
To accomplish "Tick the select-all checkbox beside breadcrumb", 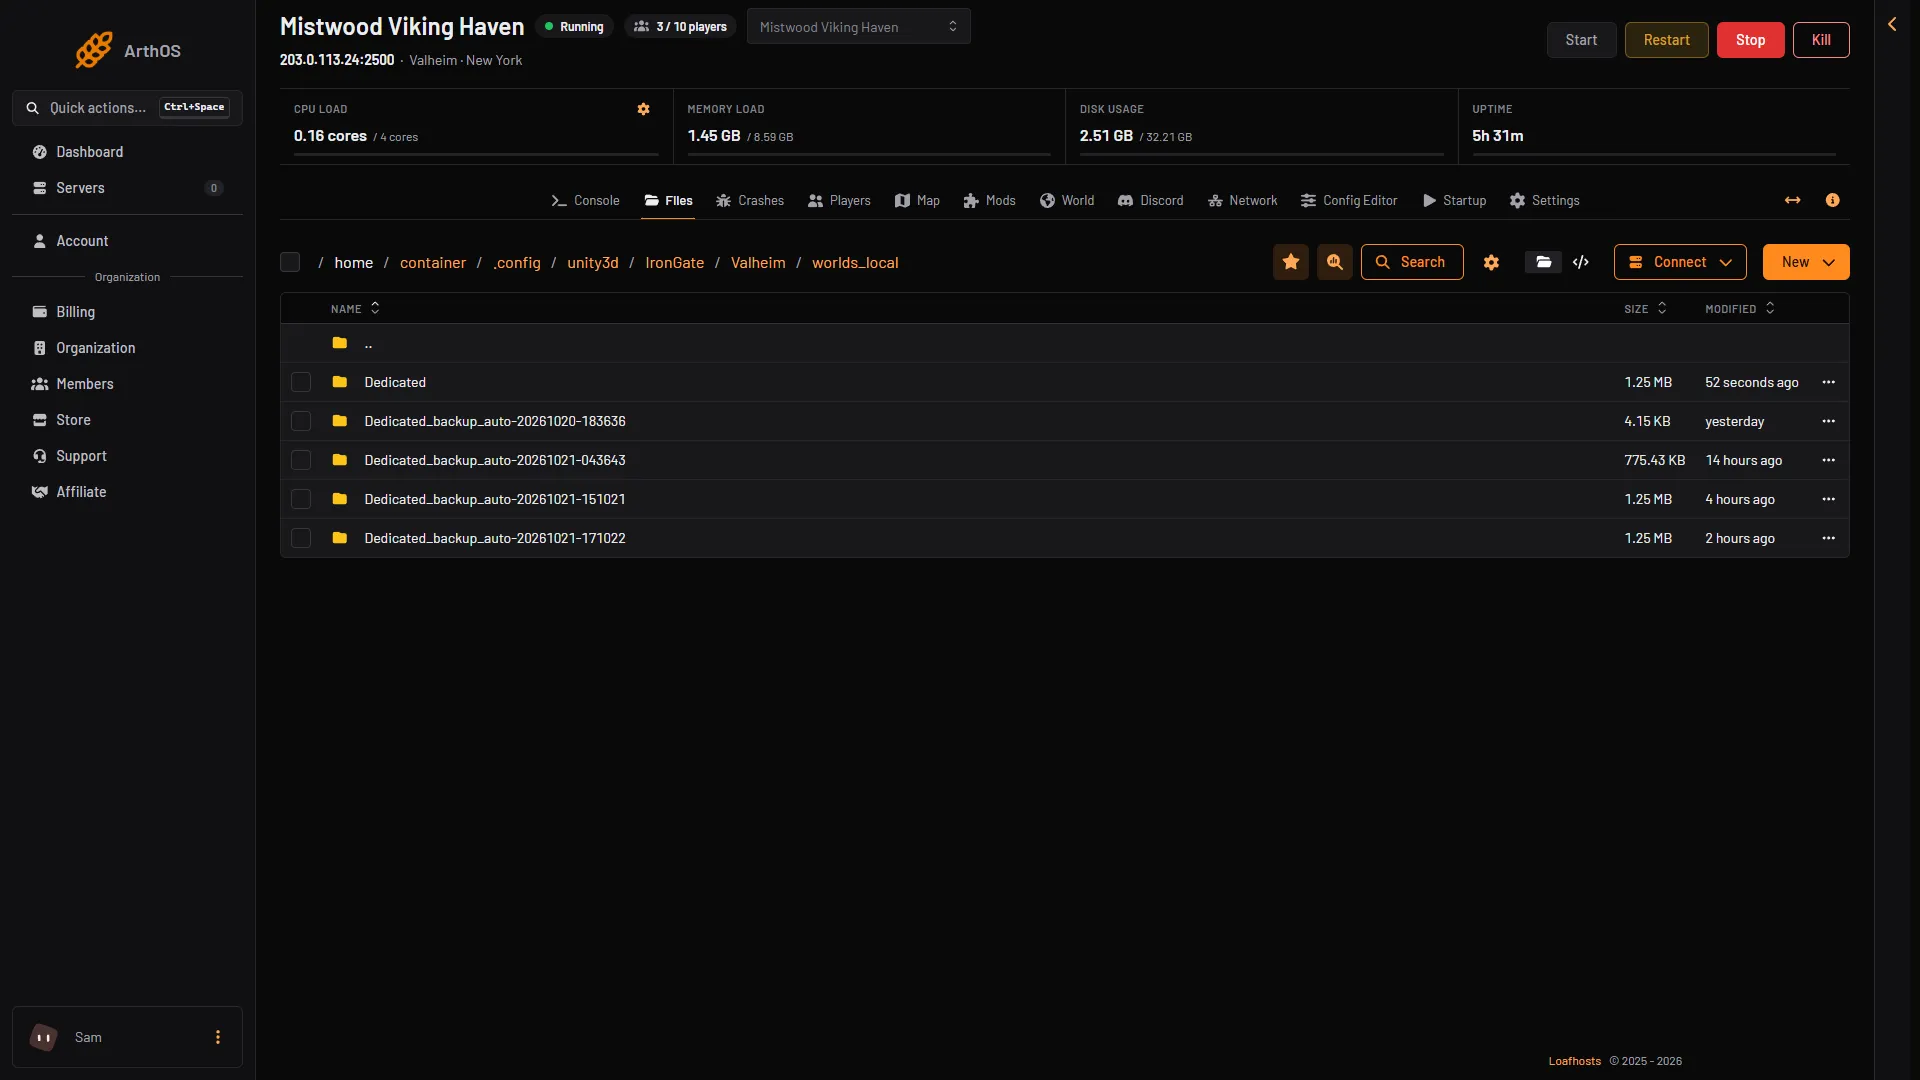I will [x=290, y=262].
